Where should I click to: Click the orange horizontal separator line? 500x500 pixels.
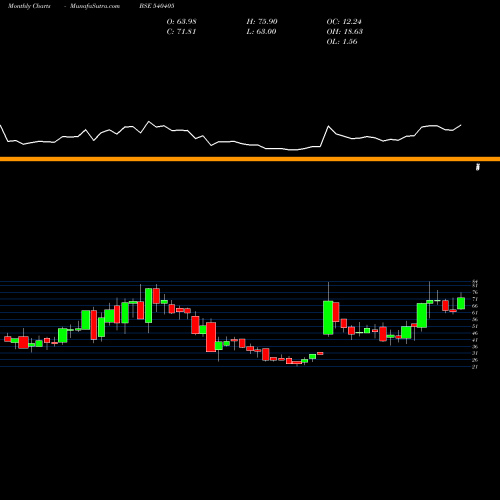[250, 159]
